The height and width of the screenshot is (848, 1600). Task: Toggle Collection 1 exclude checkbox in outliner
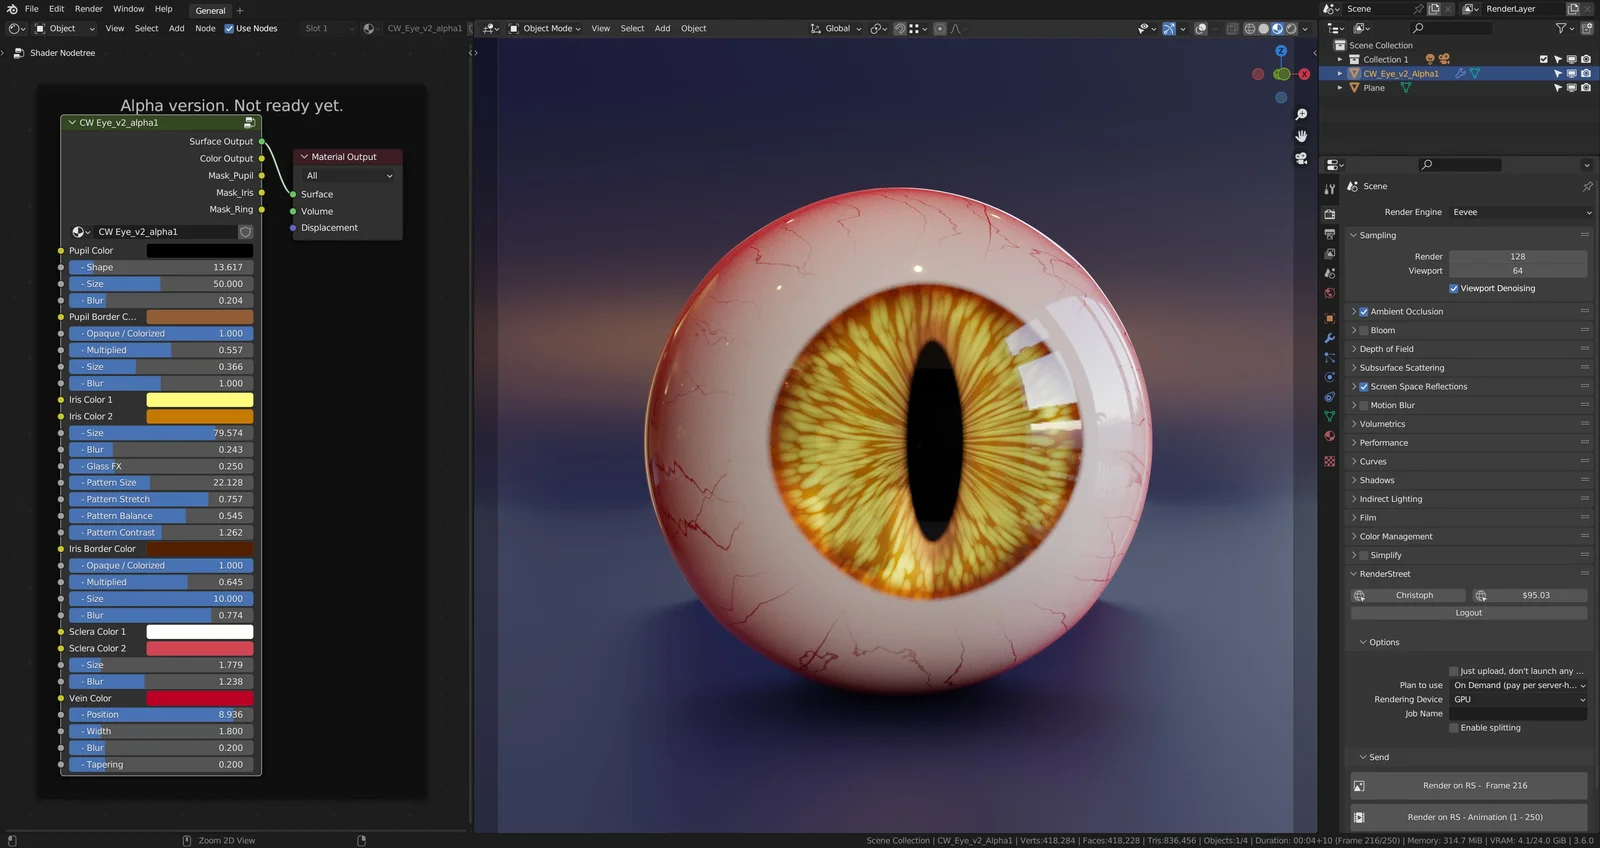(x=1544, y=60)
